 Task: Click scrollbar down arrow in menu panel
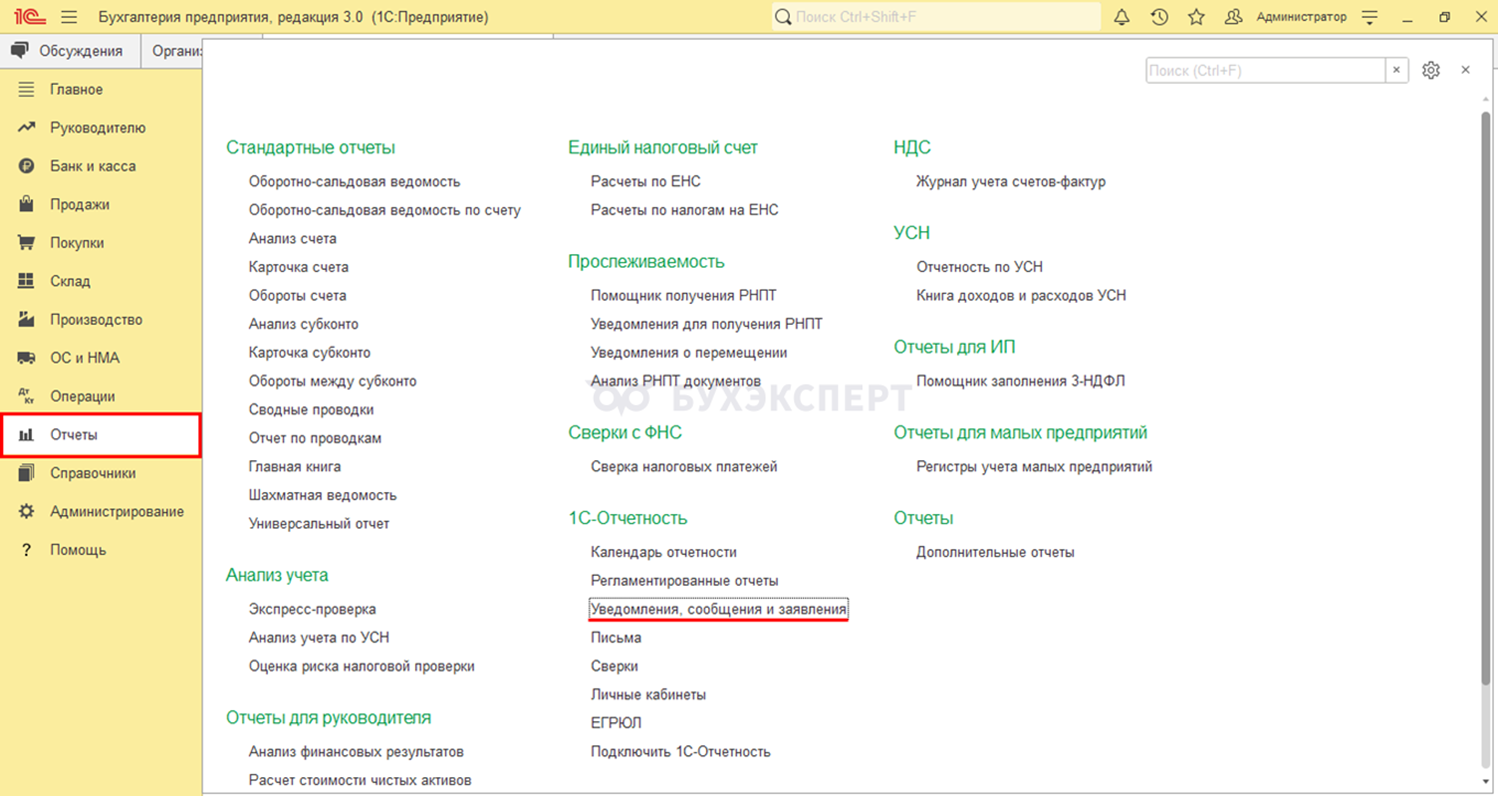coord(1486,779)
